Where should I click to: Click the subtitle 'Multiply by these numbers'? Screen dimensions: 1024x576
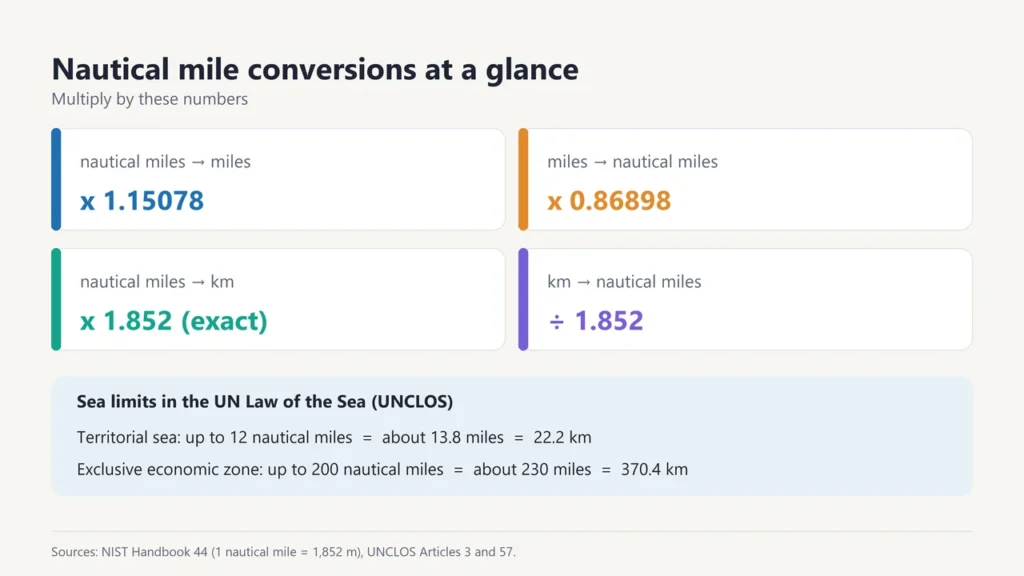(x=150, y=99)
